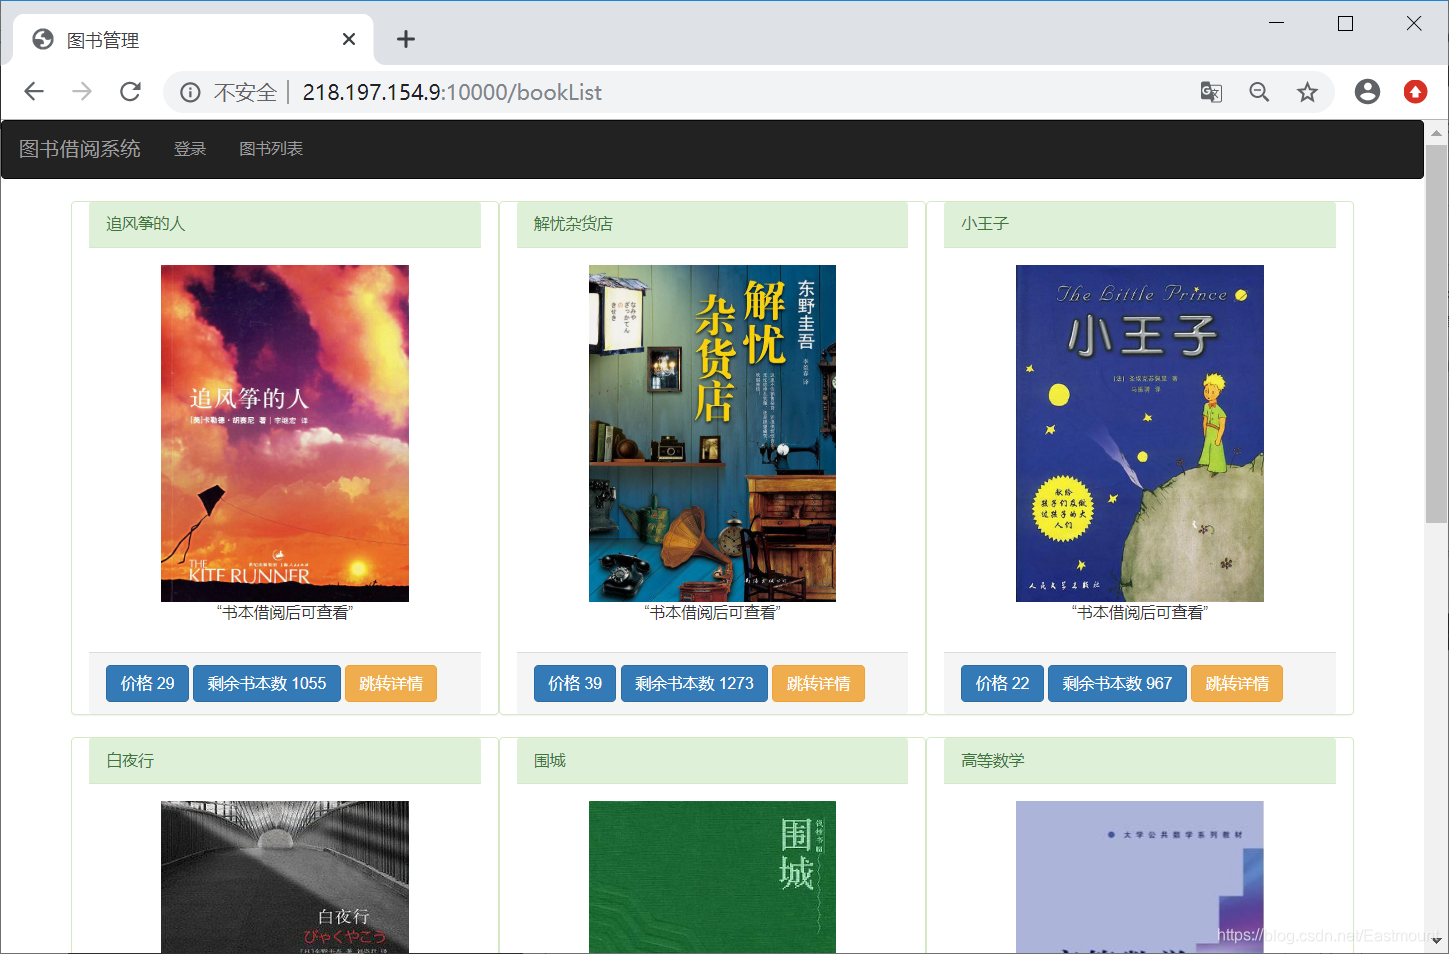Click the 价格 29 button

click(147, 684)
